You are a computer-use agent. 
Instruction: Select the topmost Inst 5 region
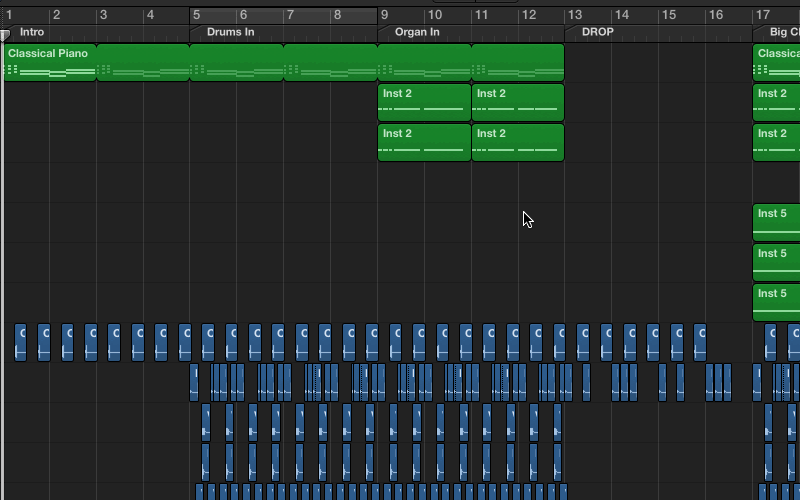click(x=777, y=222)
